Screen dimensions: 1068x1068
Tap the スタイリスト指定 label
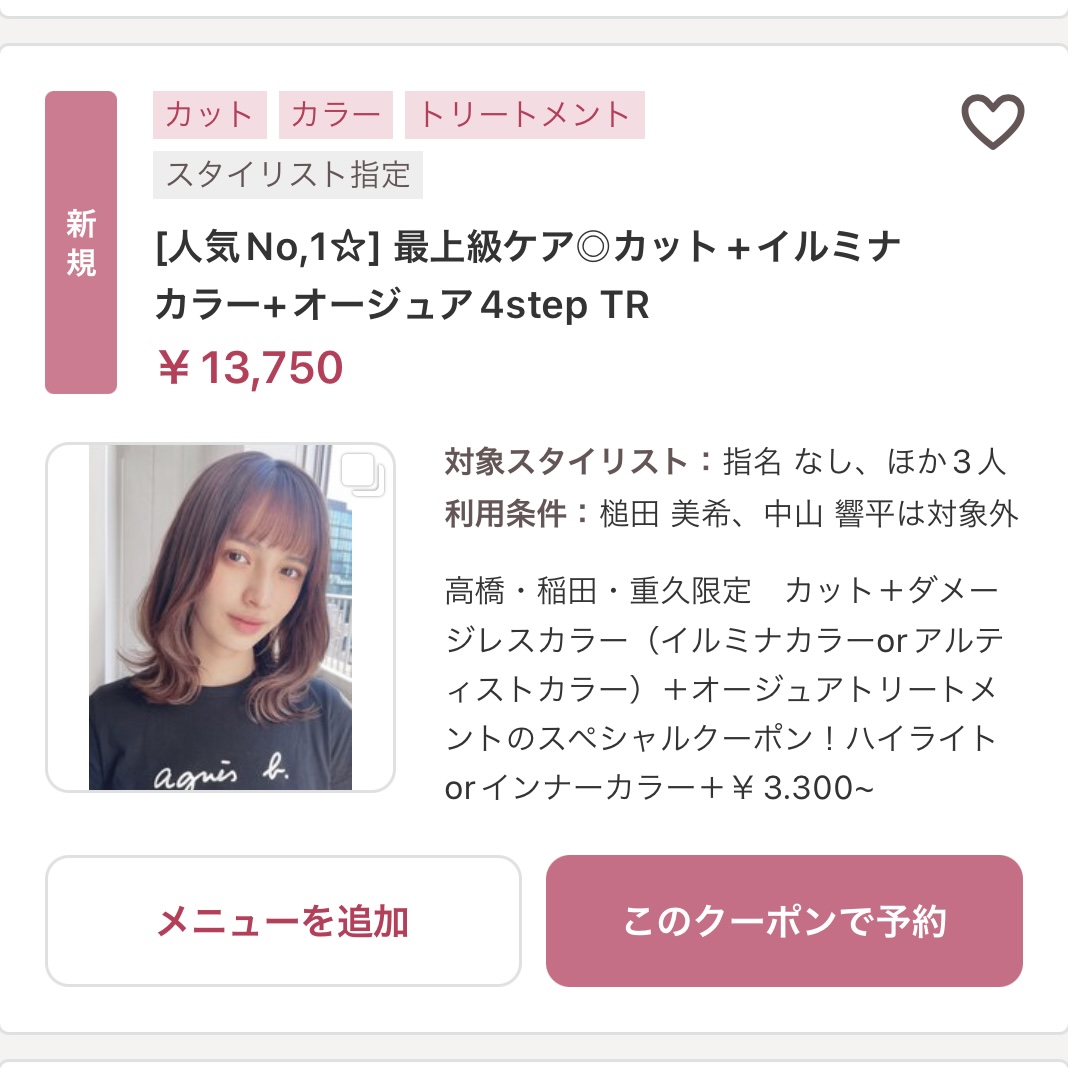coord(288,175)
